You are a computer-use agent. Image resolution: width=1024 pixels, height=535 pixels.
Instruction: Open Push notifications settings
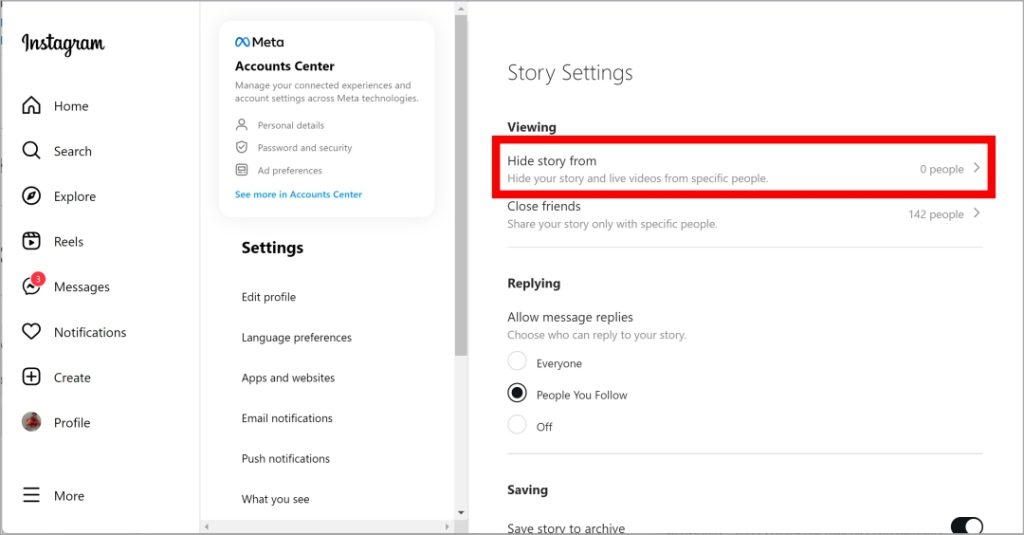(285, 459)
